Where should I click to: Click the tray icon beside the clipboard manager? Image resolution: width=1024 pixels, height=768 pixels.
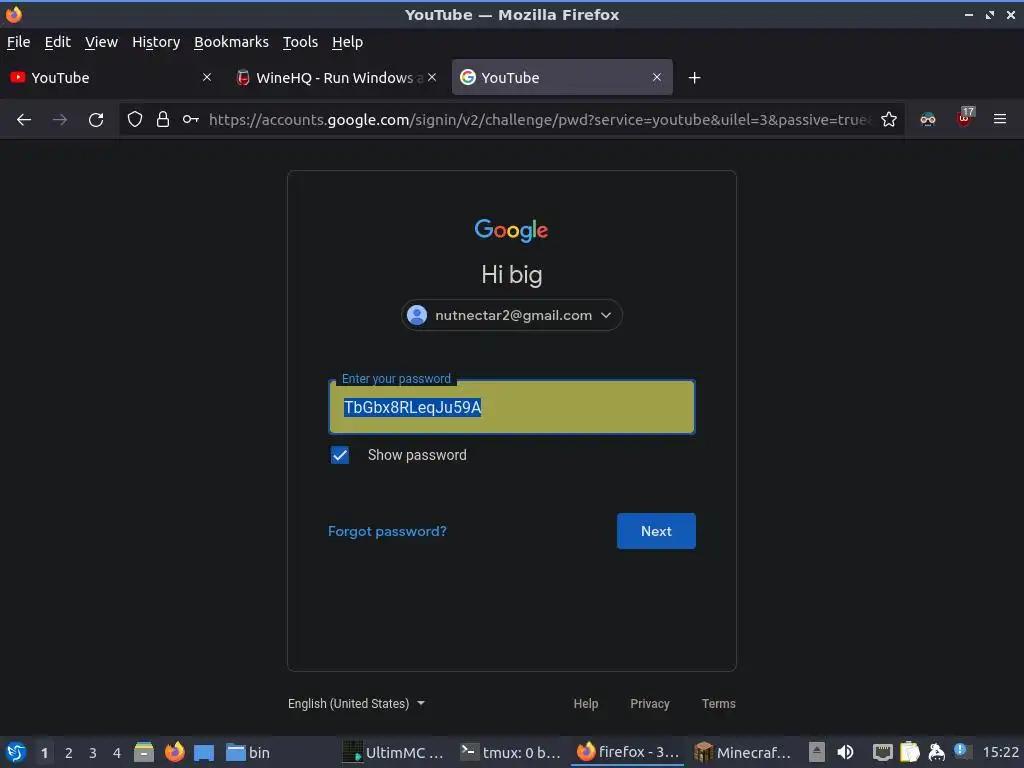pos(936,752)
